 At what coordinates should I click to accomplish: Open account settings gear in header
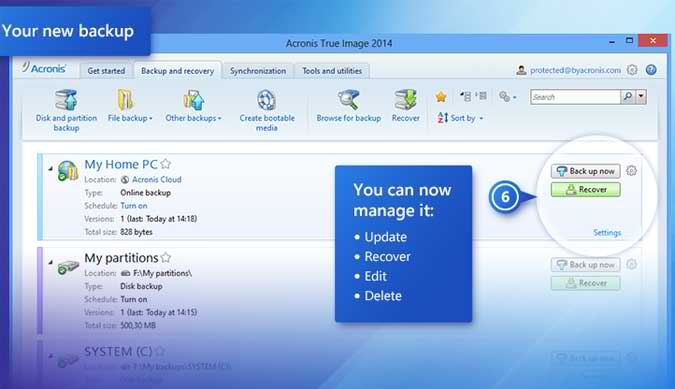632,70
